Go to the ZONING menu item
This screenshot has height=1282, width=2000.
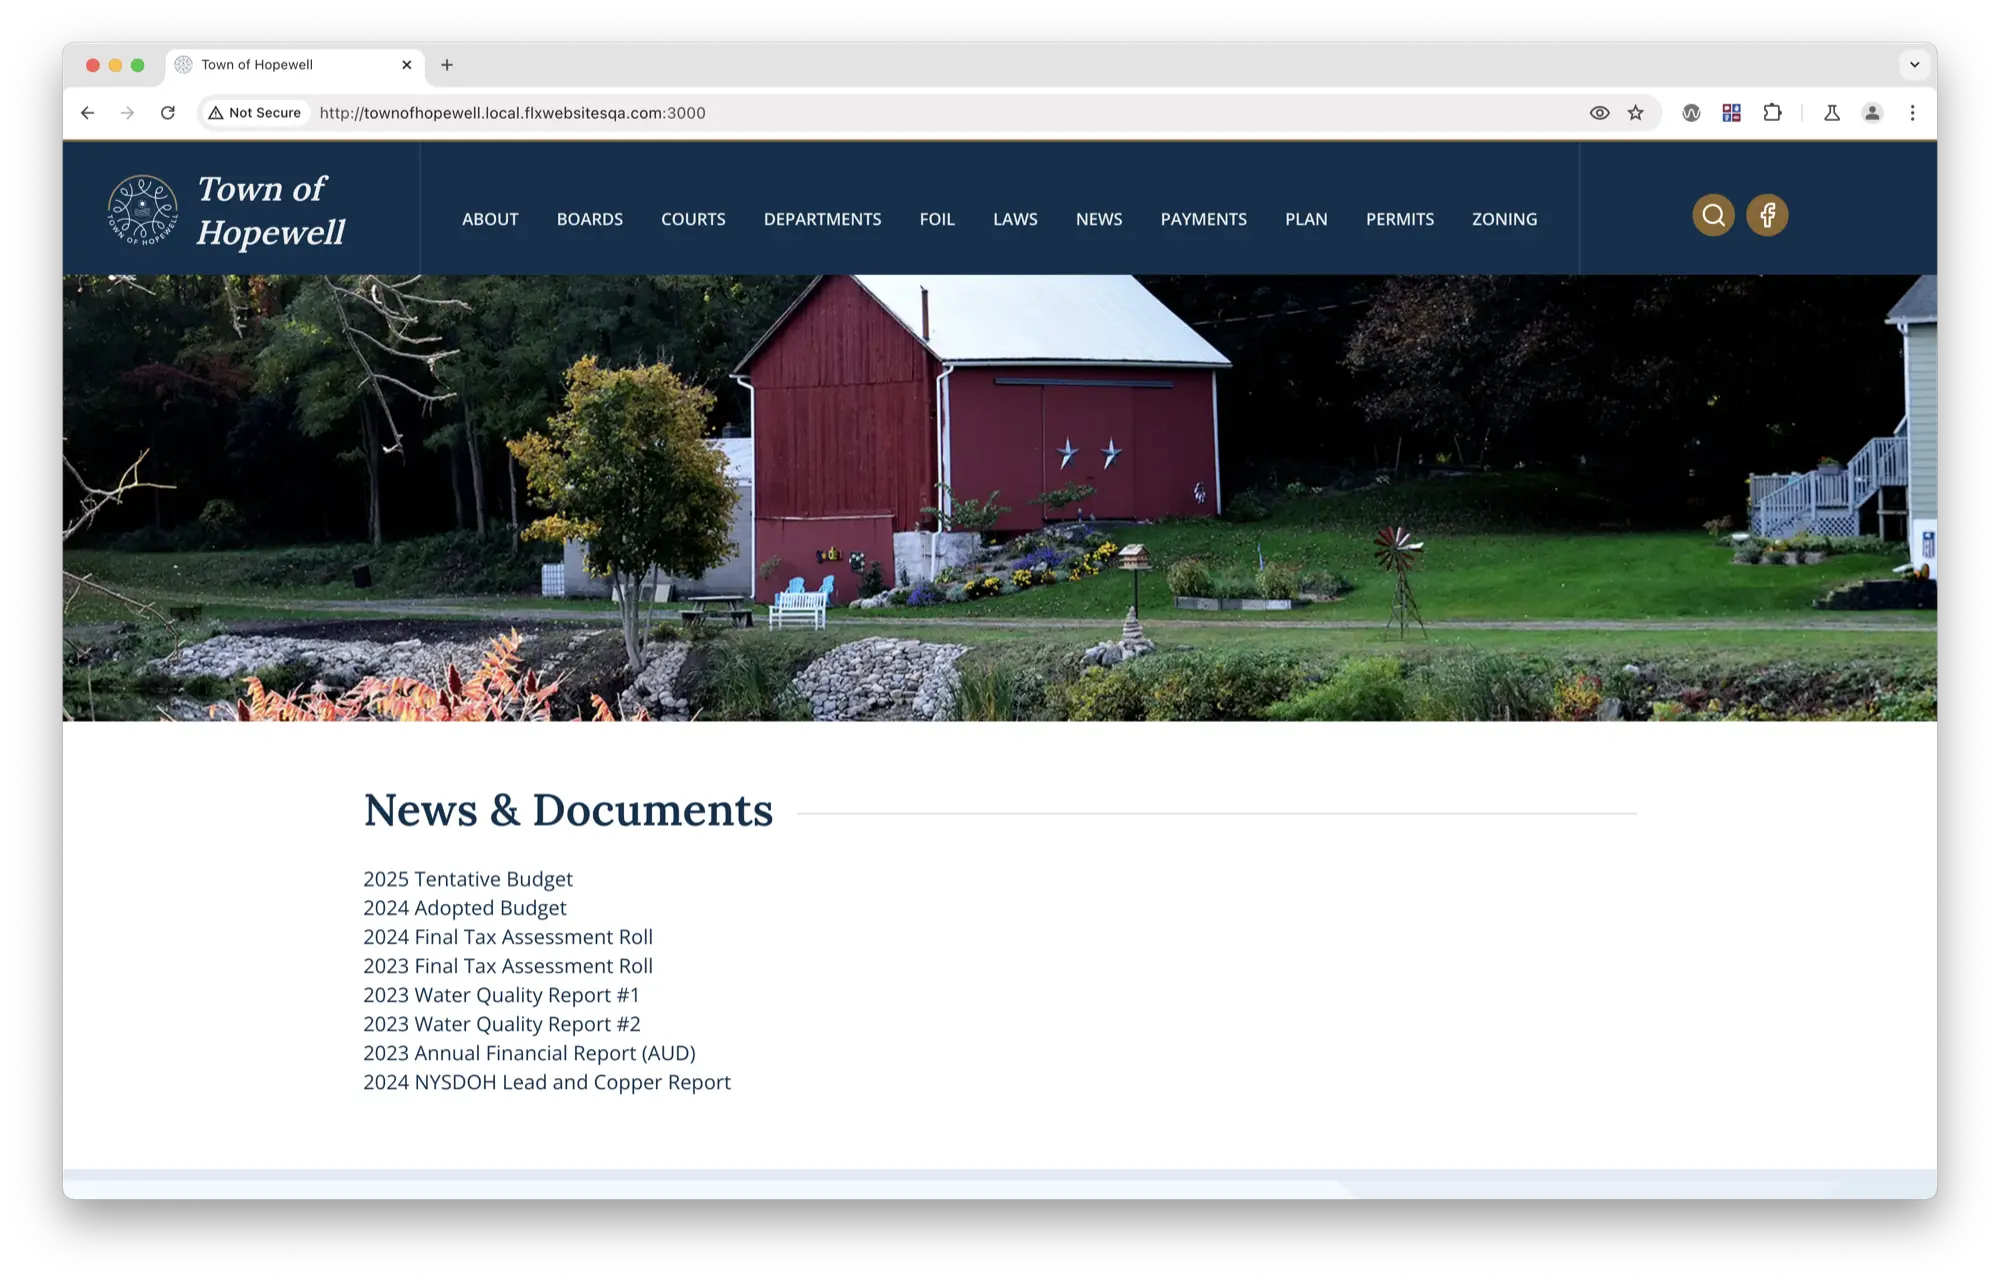(1504, 219)
